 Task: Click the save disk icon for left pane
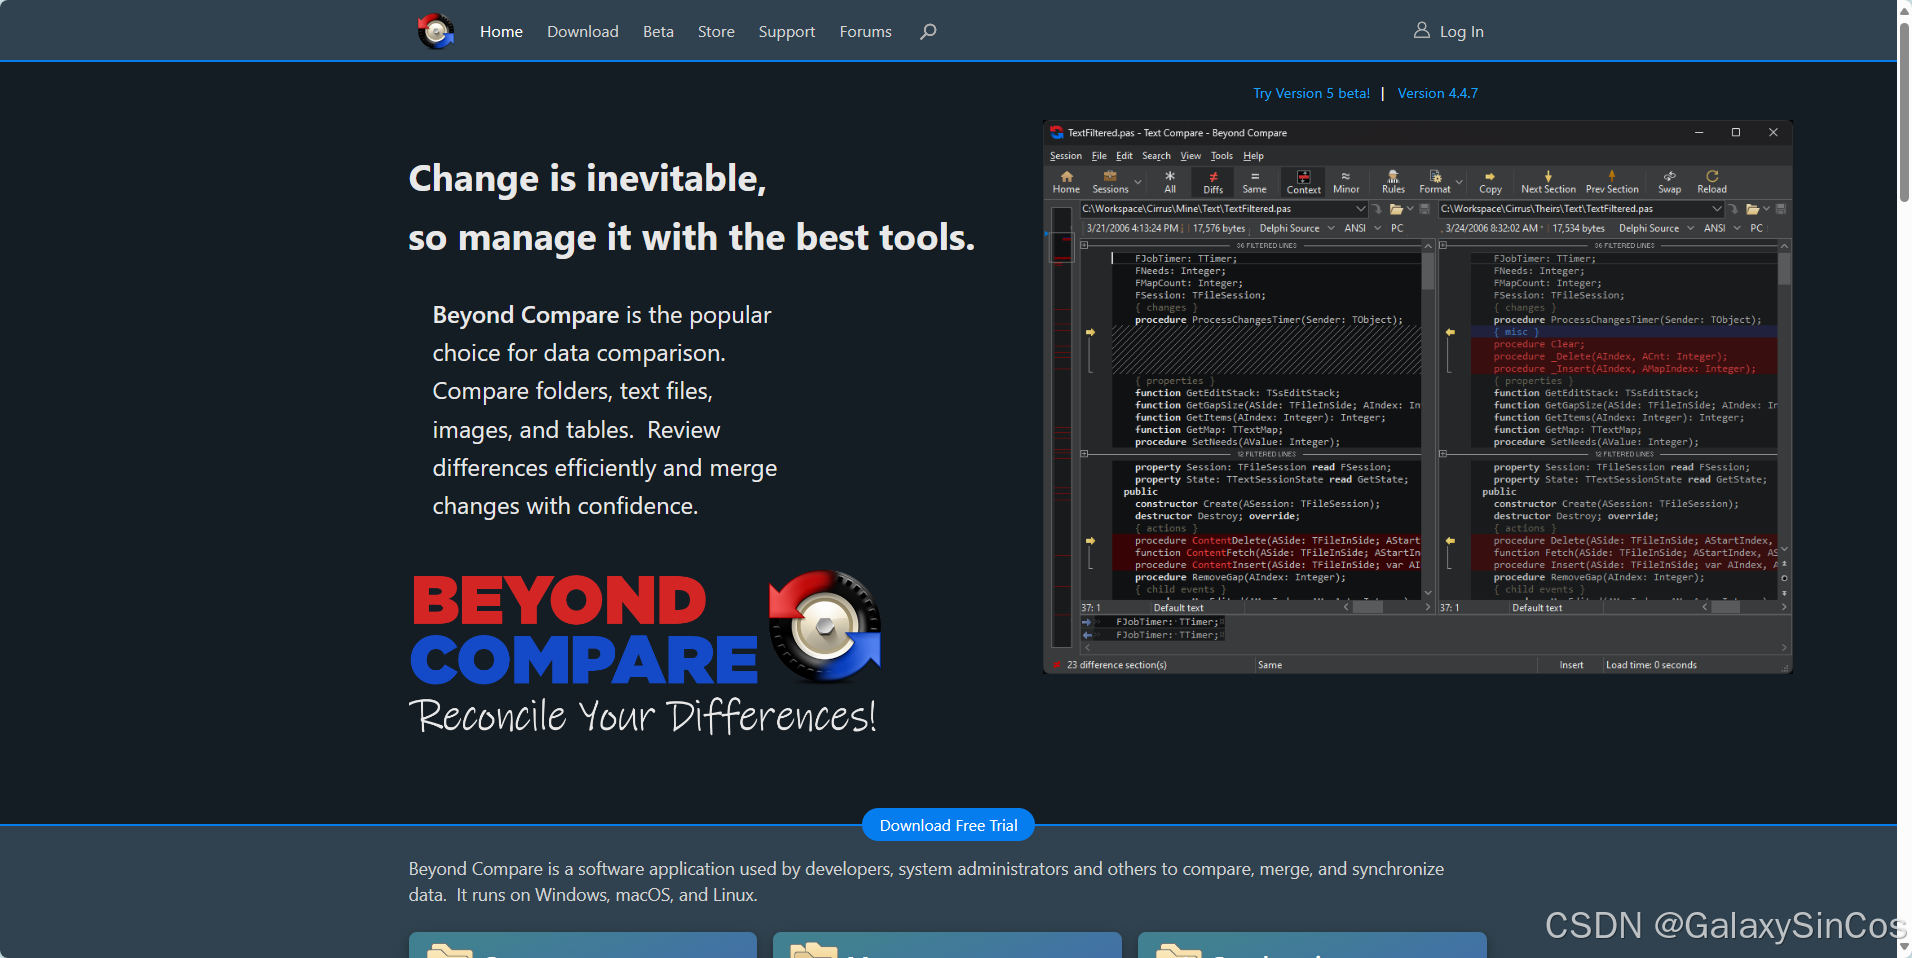coord(1423,209)
